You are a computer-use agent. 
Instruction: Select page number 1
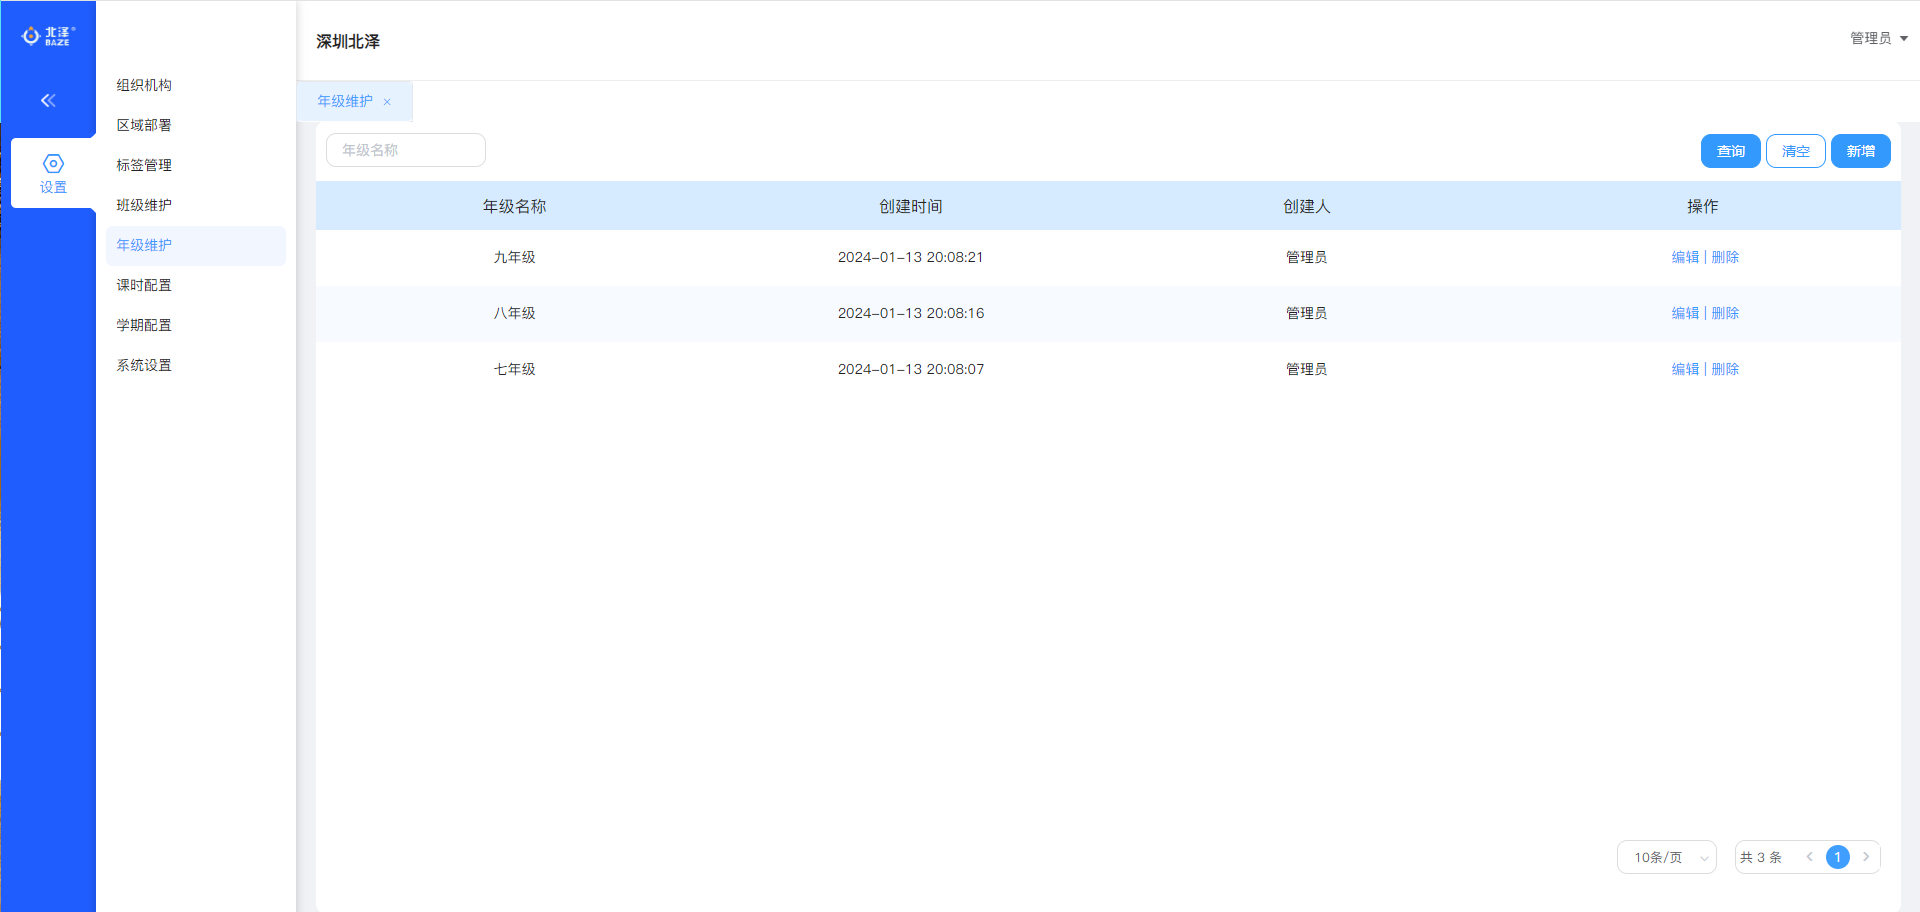1837,857
